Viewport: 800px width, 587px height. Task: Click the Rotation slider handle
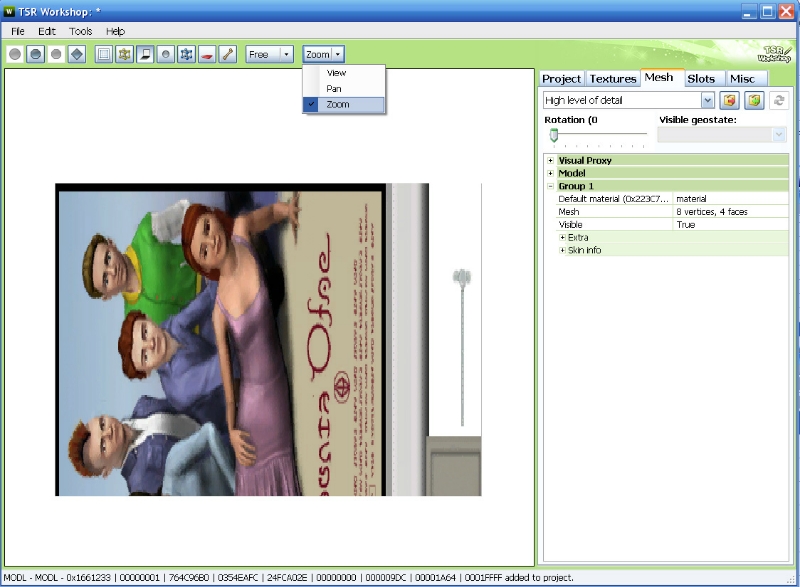(553, 135)
